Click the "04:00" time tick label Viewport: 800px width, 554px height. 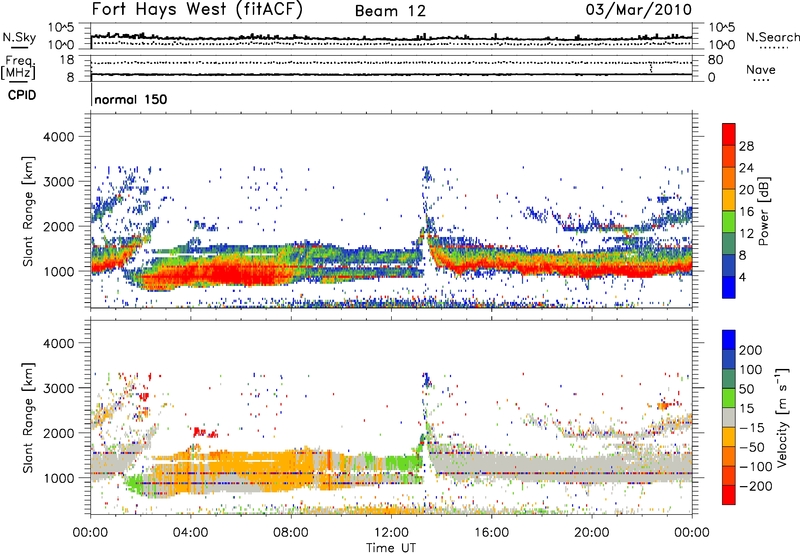pyautogui.click(x=190, y=533)
